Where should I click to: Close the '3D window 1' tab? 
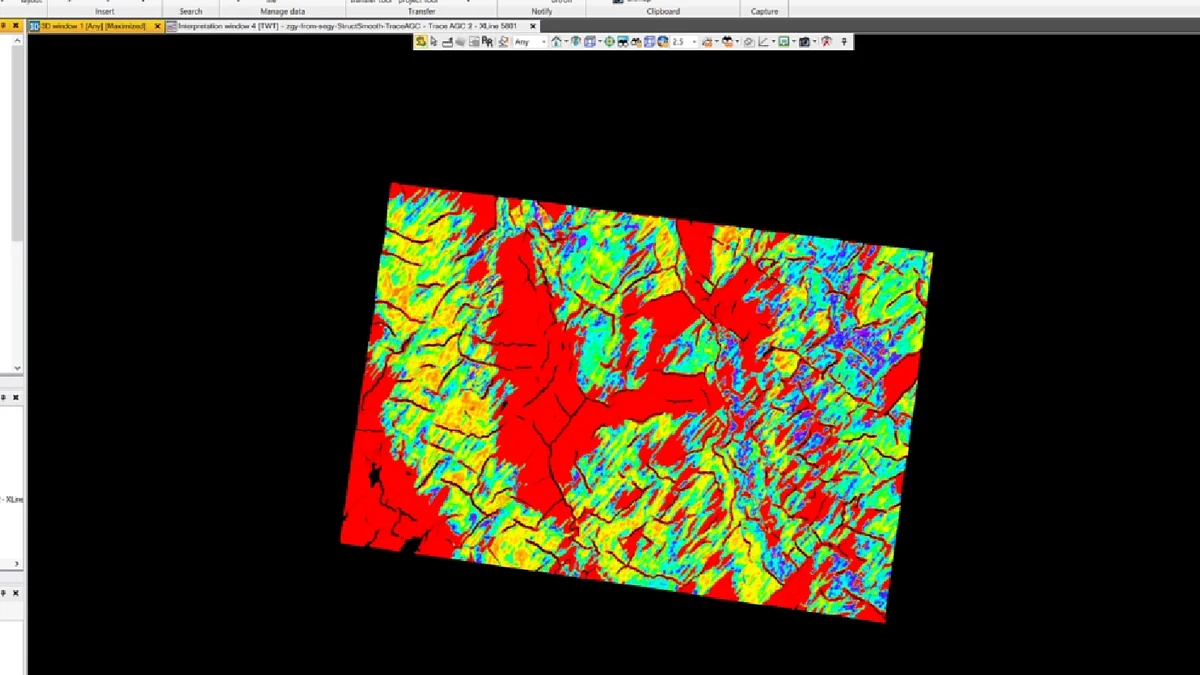[x=158, y=26]
